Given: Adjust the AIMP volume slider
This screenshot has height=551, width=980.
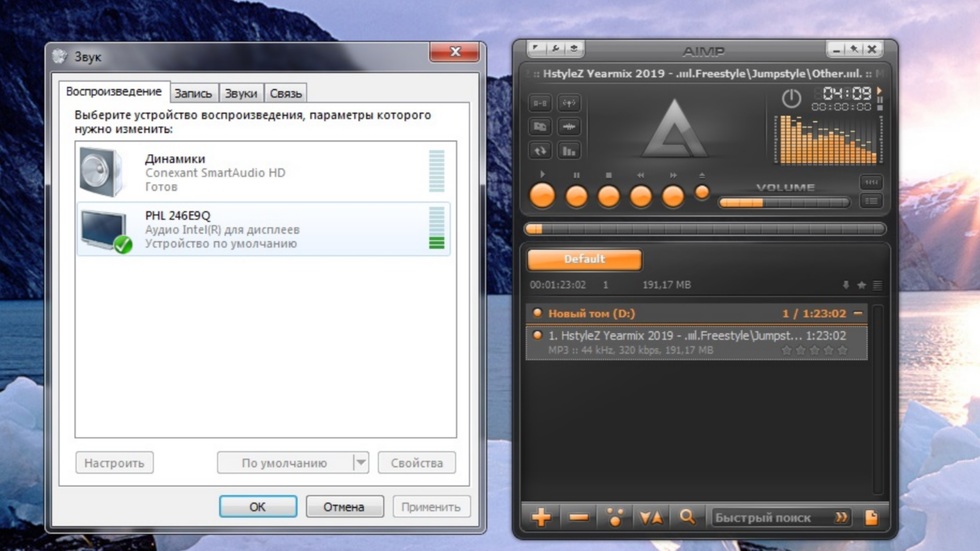Looking at the screenshot, I should 783,202.
